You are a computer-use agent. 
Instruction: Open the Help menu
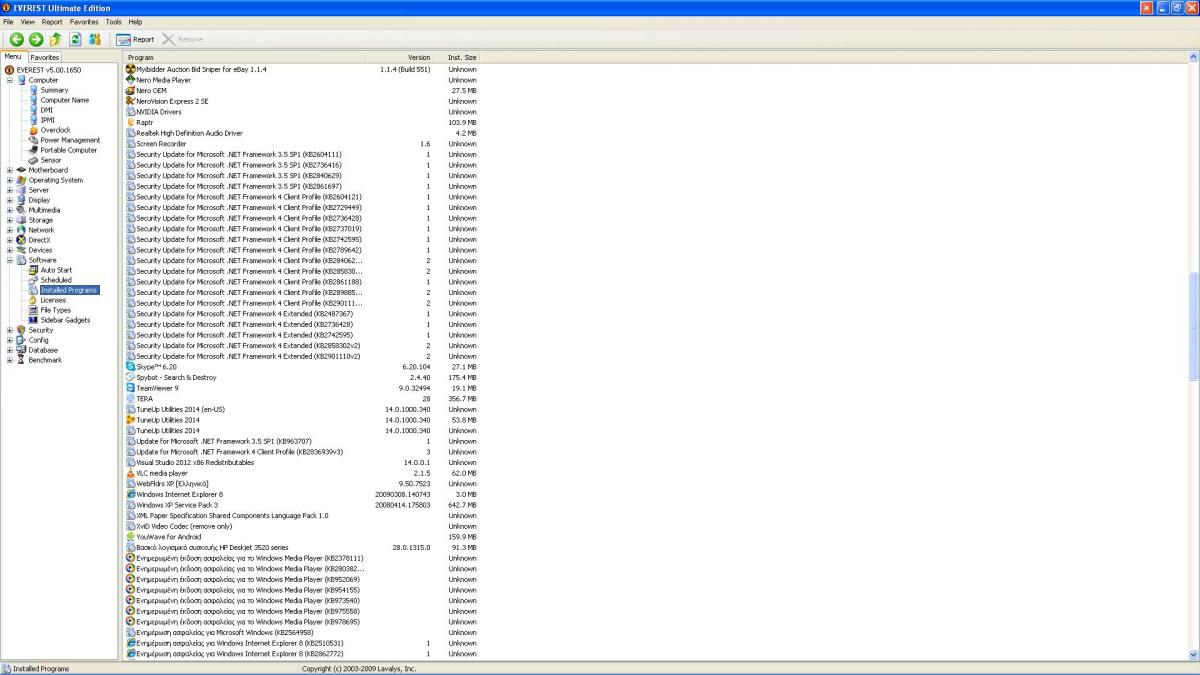click(136, 21)
